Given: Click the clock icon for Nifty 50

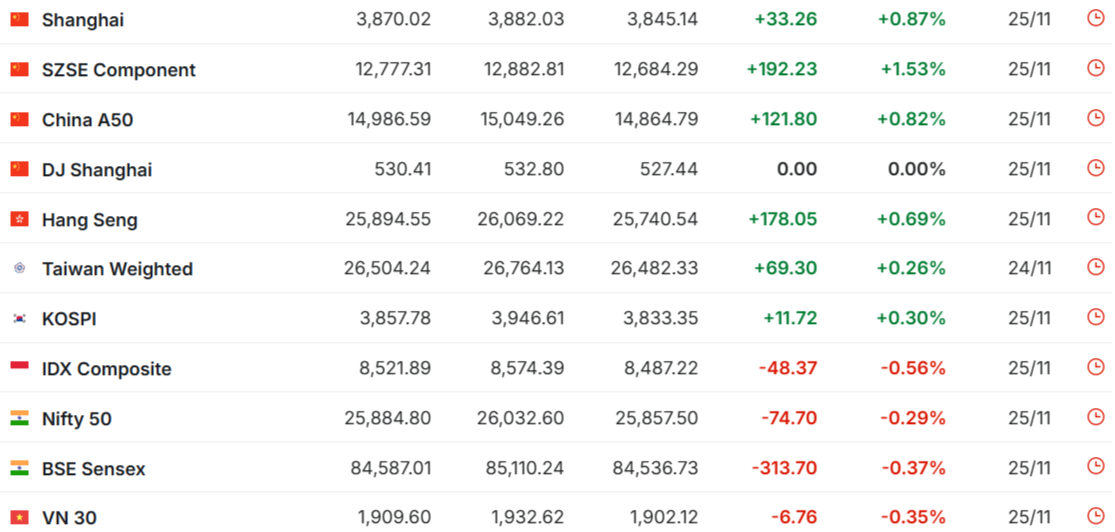Looking at the screenshot, I should click(x=1095, y=417).
